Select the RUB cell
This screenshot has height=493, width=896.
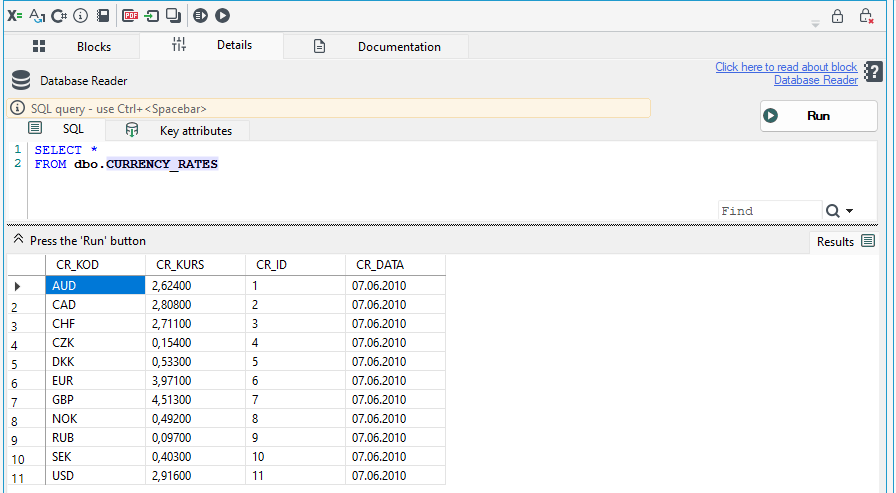point(95,437)
